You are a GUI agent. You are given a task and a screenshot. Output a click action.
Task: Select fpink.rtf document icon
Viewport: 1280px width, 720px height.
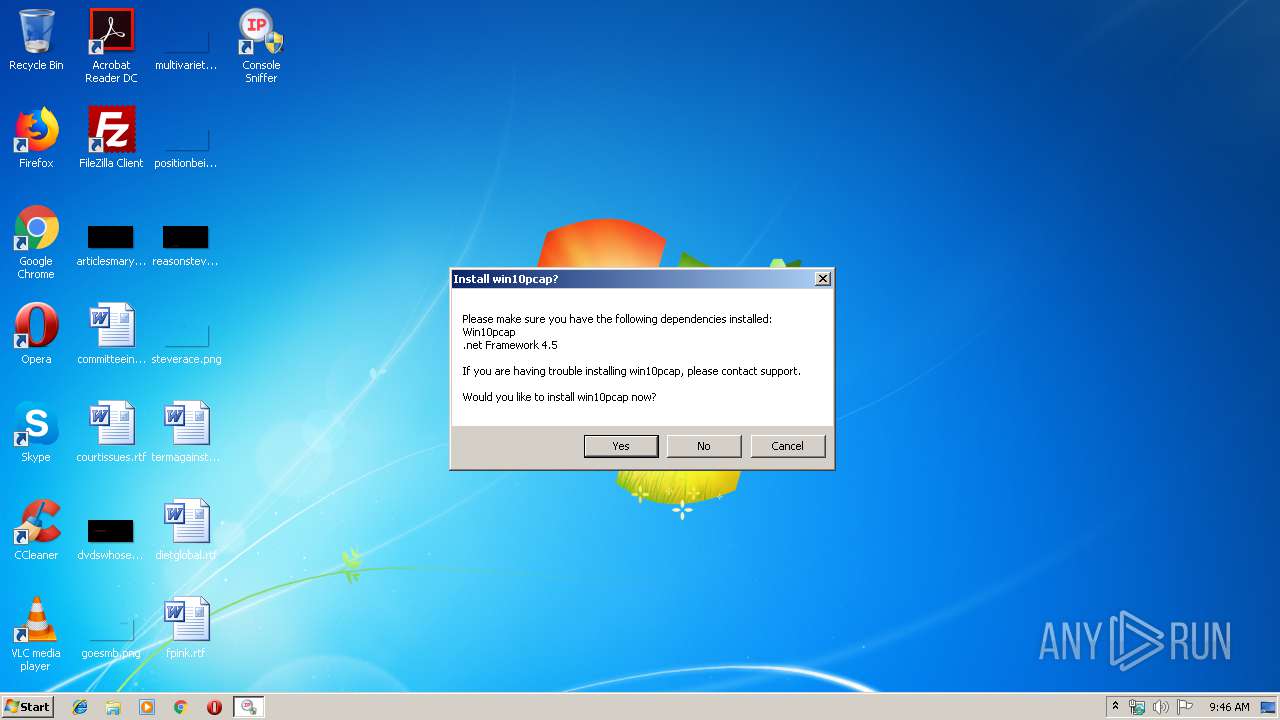coord(186,628)
